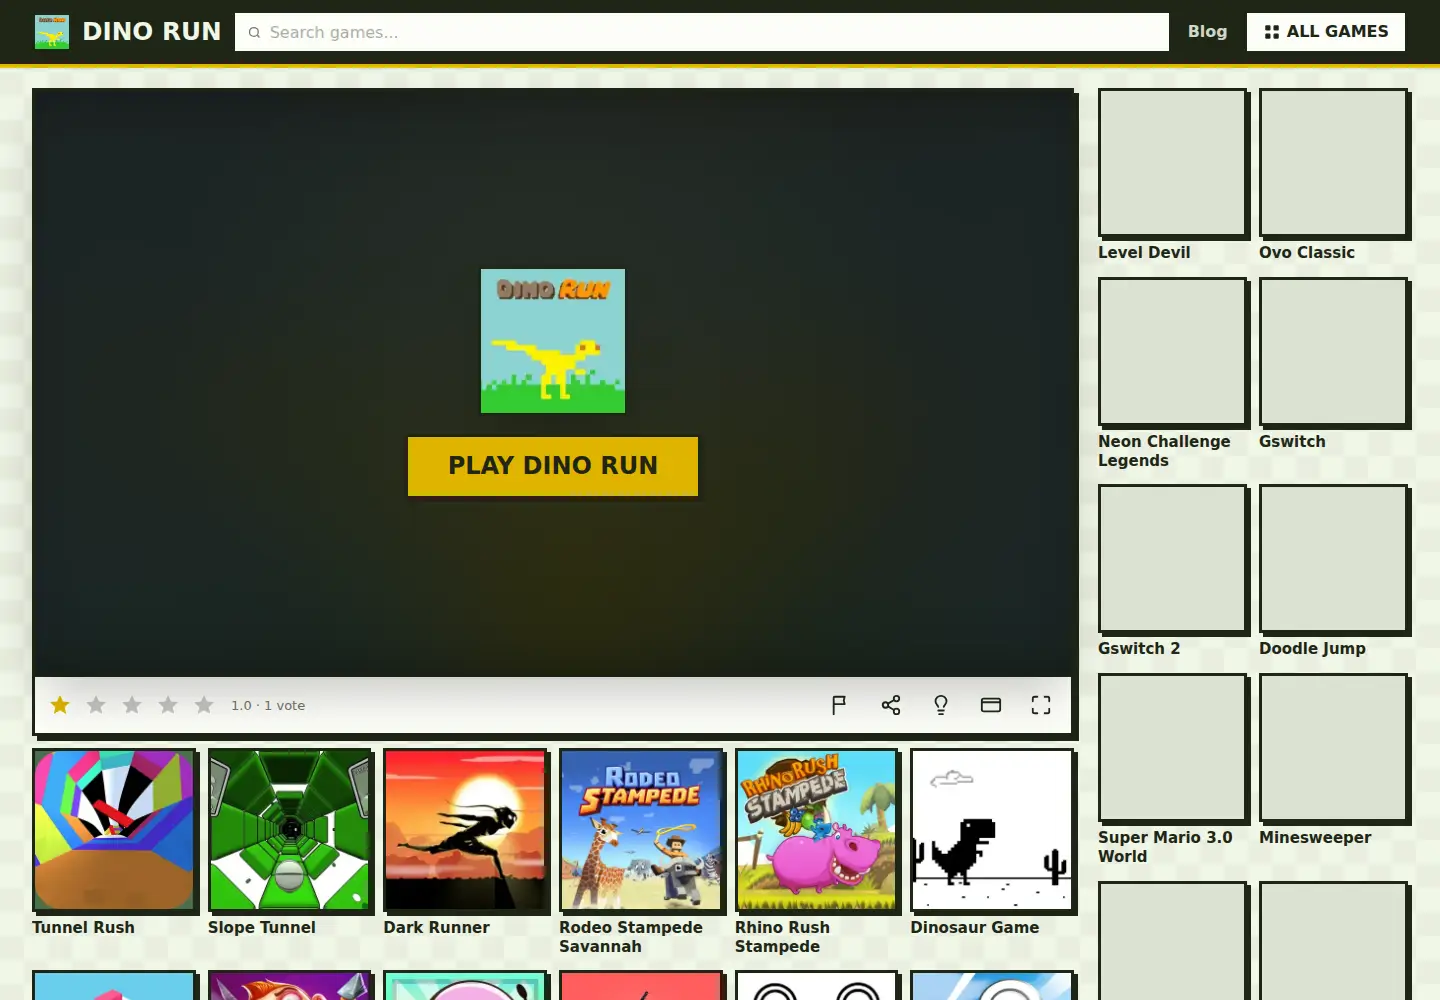The height and width of the screenshot is (1000, 1440).
Task: Click the flag report icon
Action: [839, 705]
